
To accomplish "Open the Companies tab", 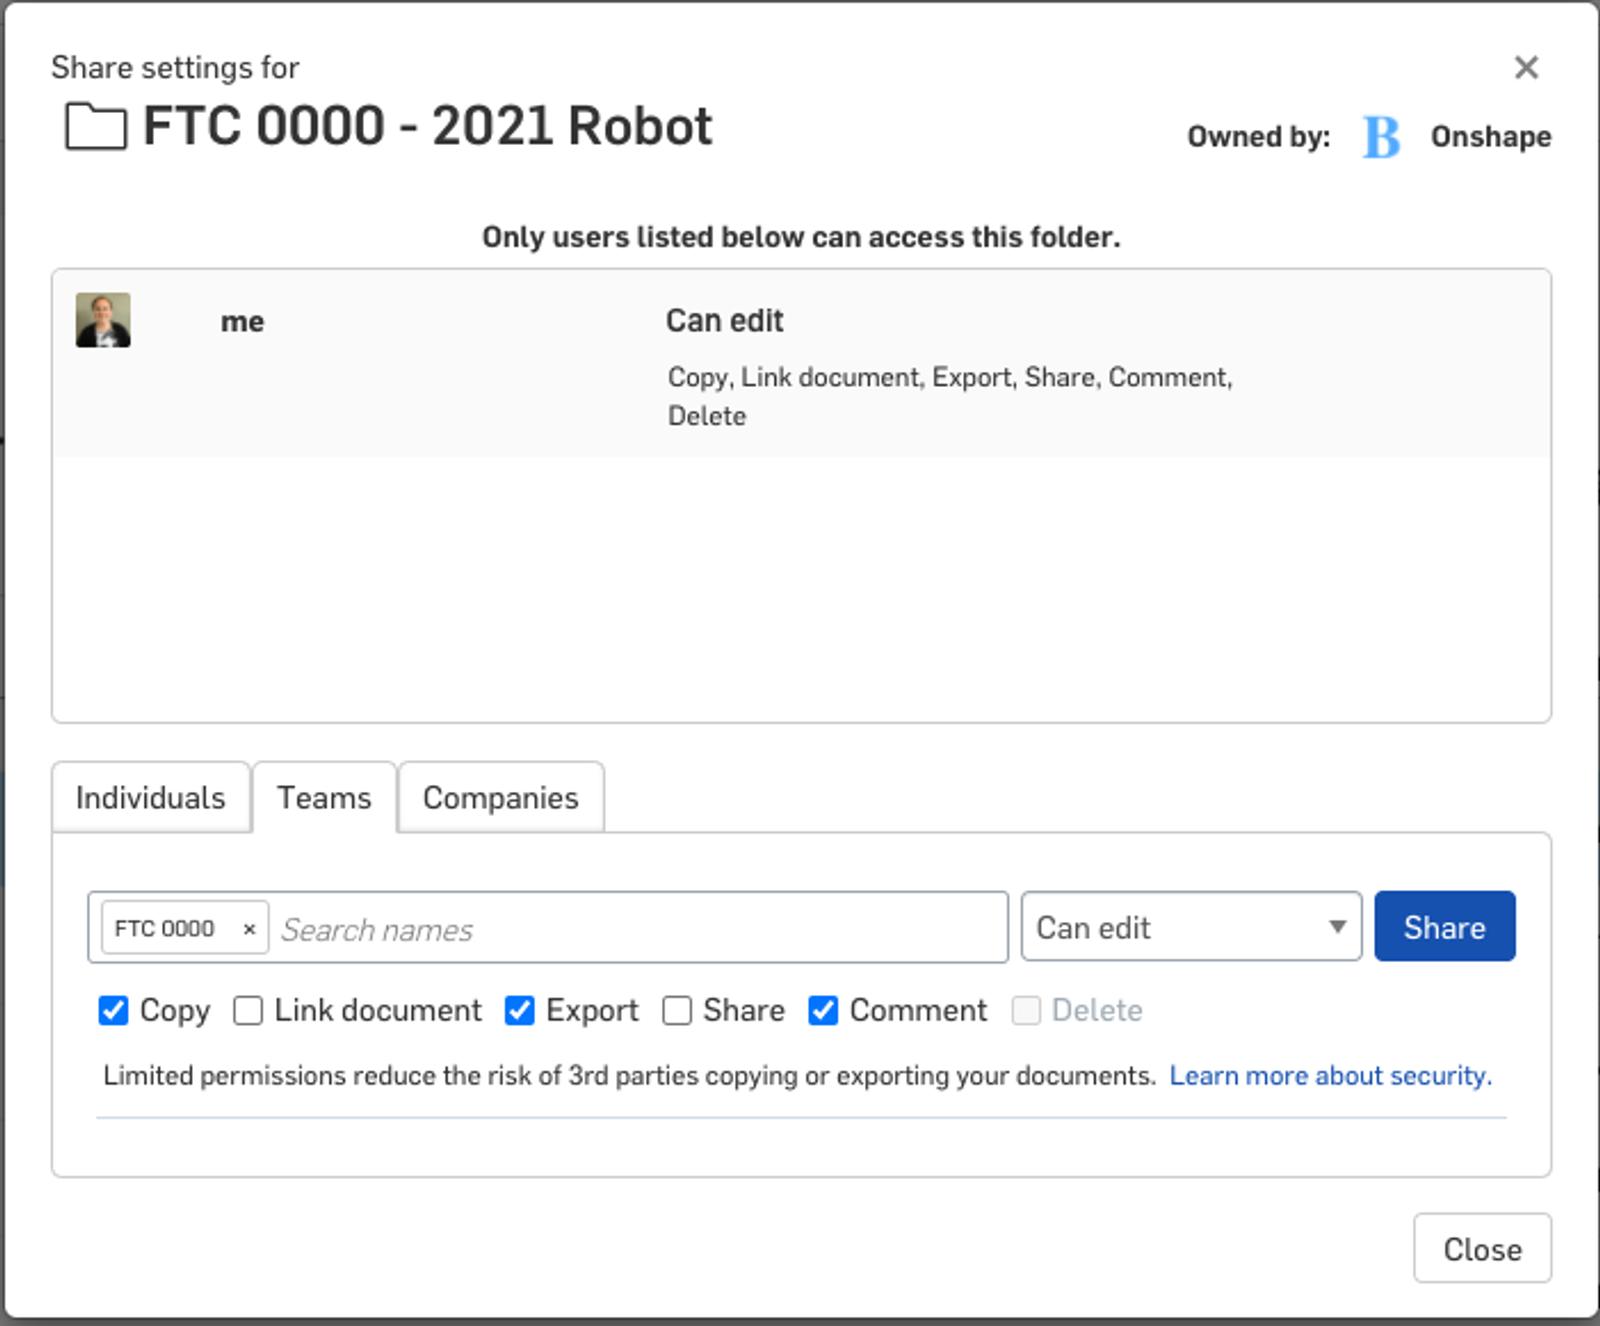I will click(x=500, y=797).
